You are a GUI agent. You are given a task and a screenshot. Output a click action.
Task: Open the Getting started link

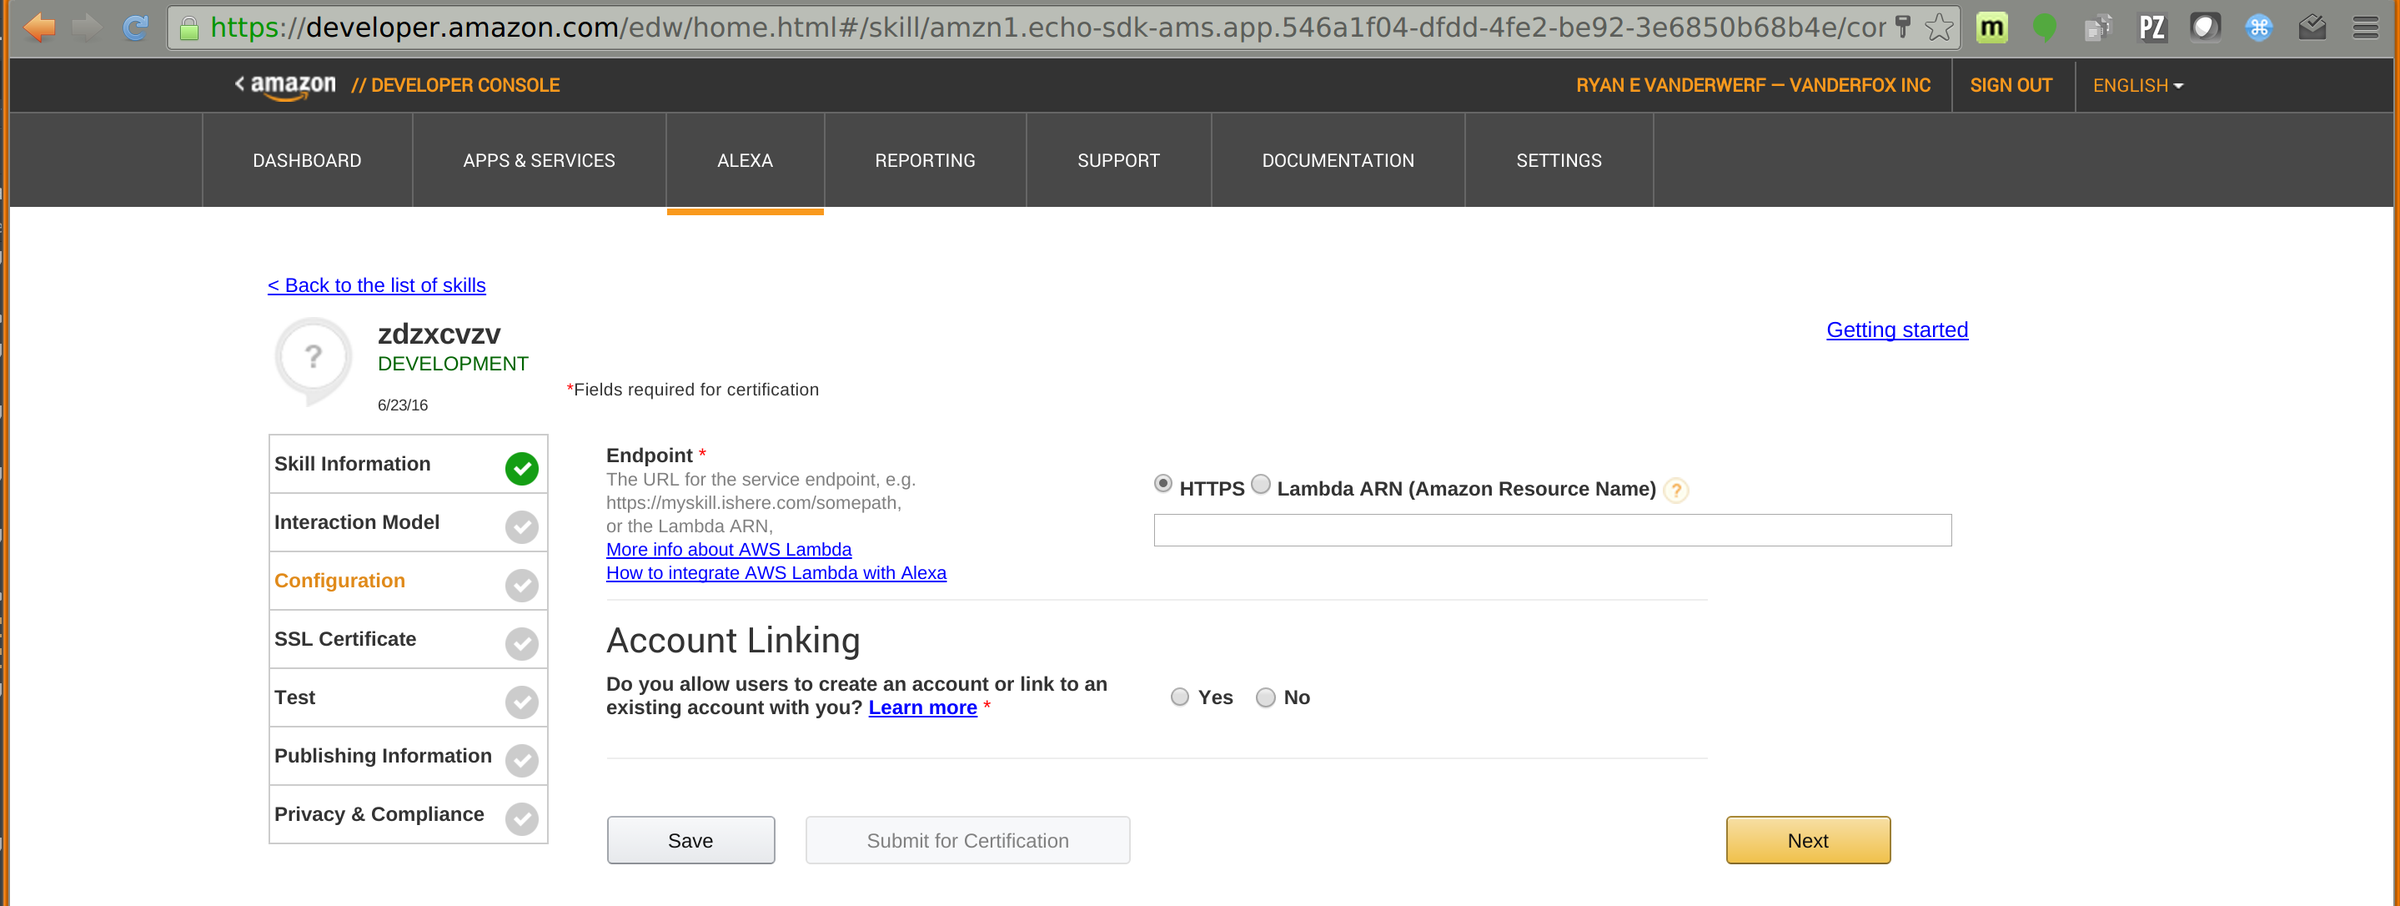tap(1897, 330)
